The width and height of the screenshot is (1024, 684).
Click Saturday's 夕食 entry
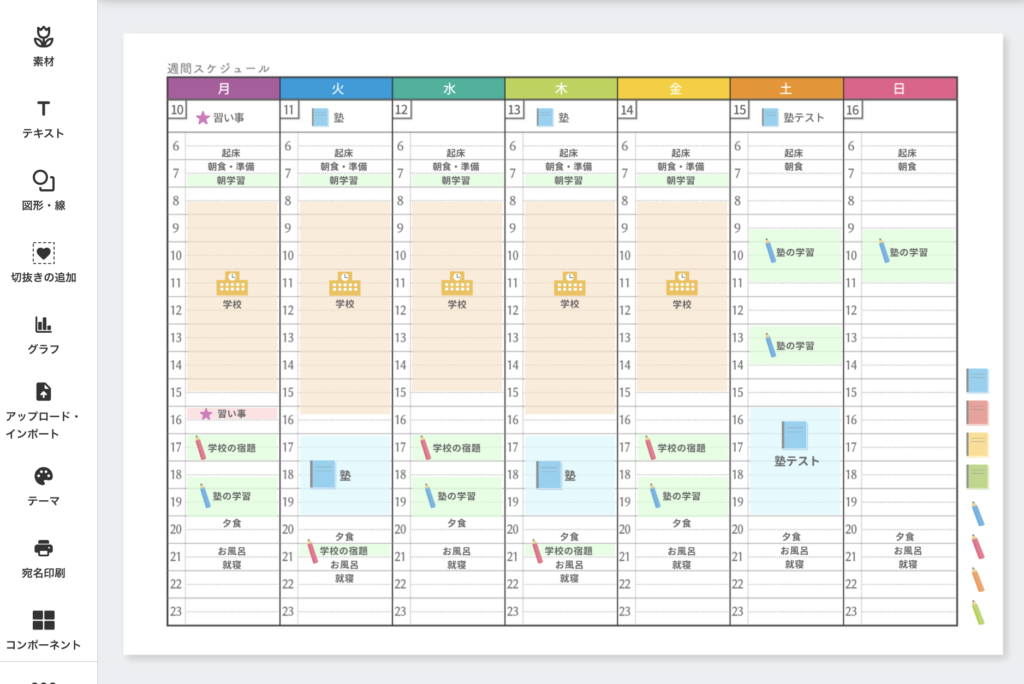(x=792, y=536)
